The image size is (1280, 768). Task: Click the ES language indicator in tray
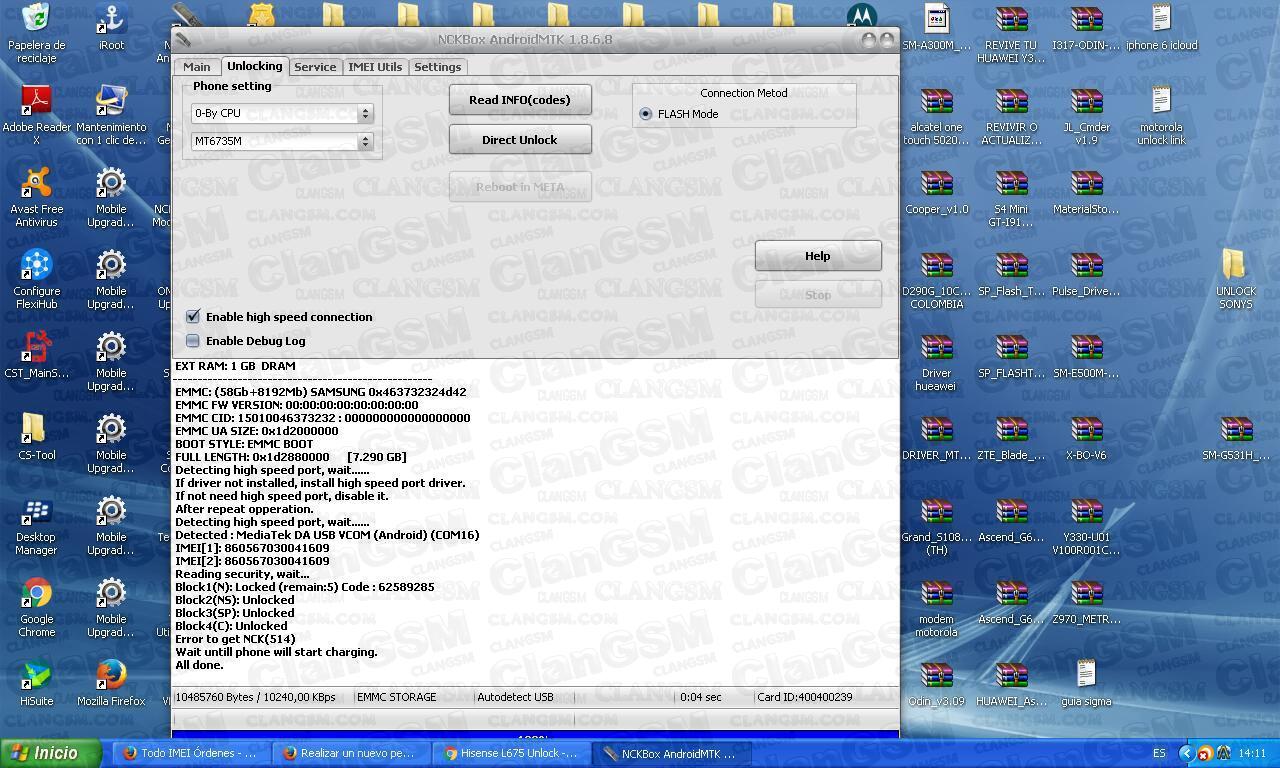point(1159,754)
